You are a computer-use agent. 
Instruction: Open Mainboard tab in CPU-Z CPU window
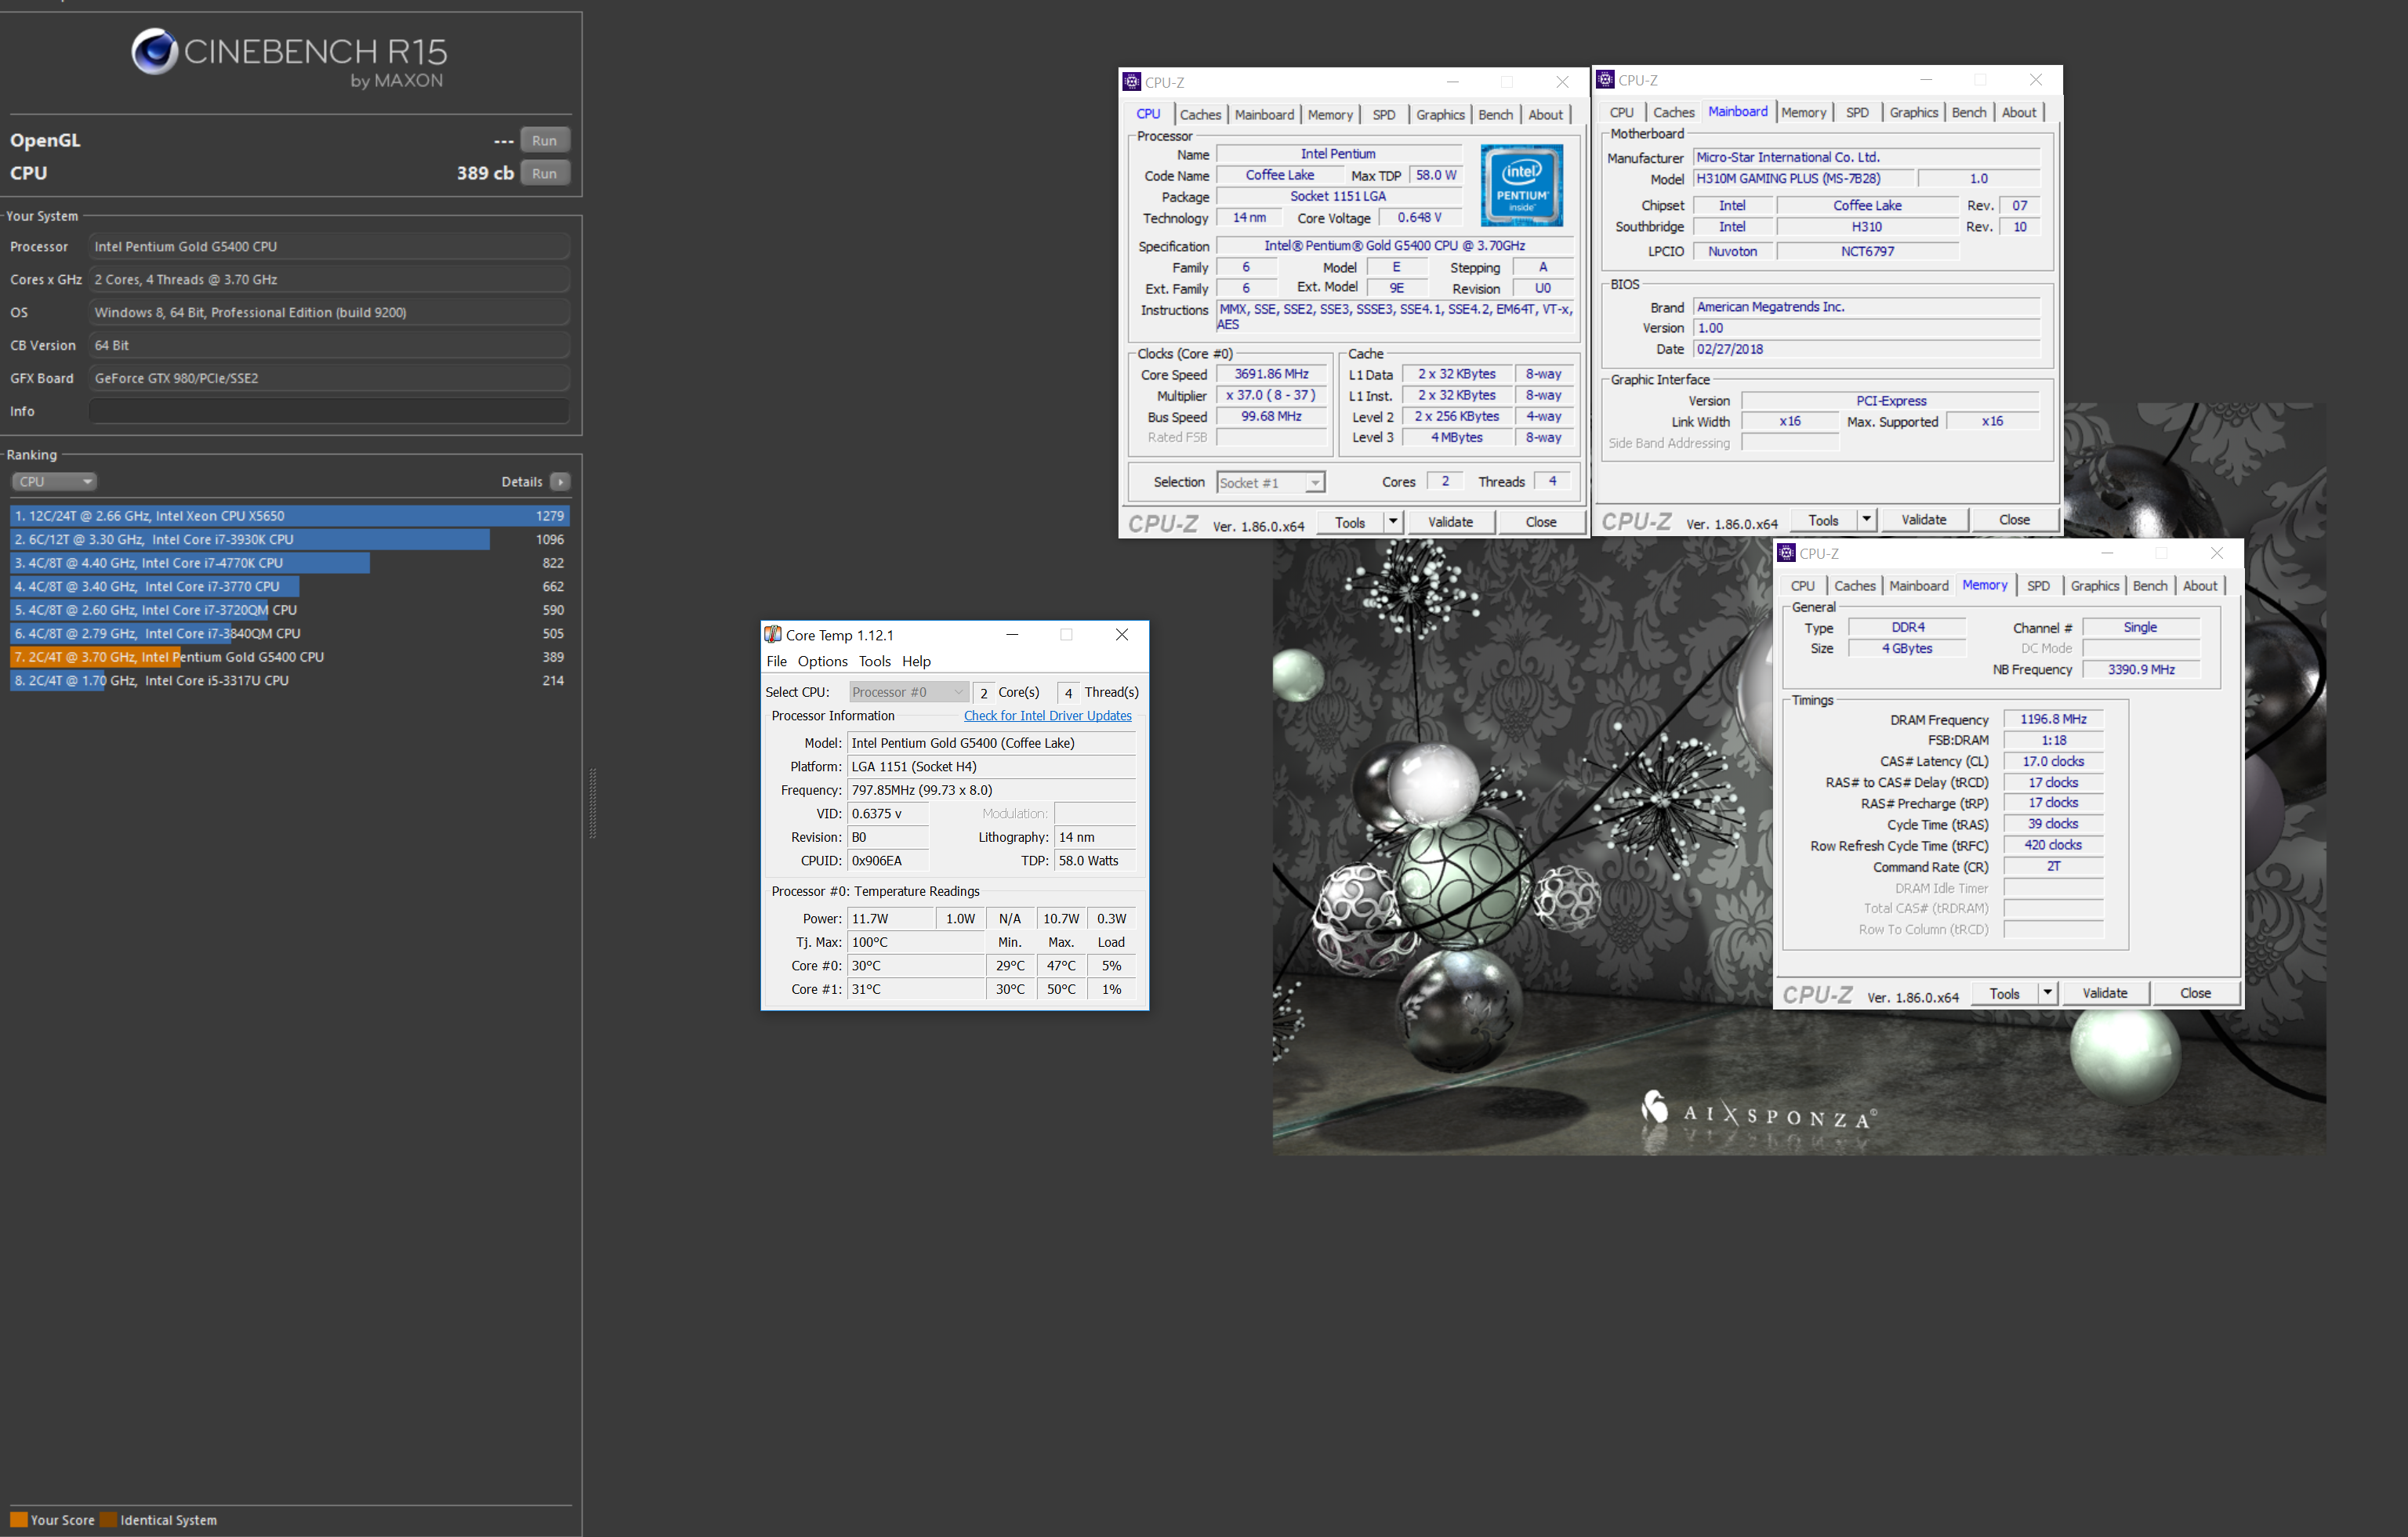pyautogui.click(x=1264, y=115)
